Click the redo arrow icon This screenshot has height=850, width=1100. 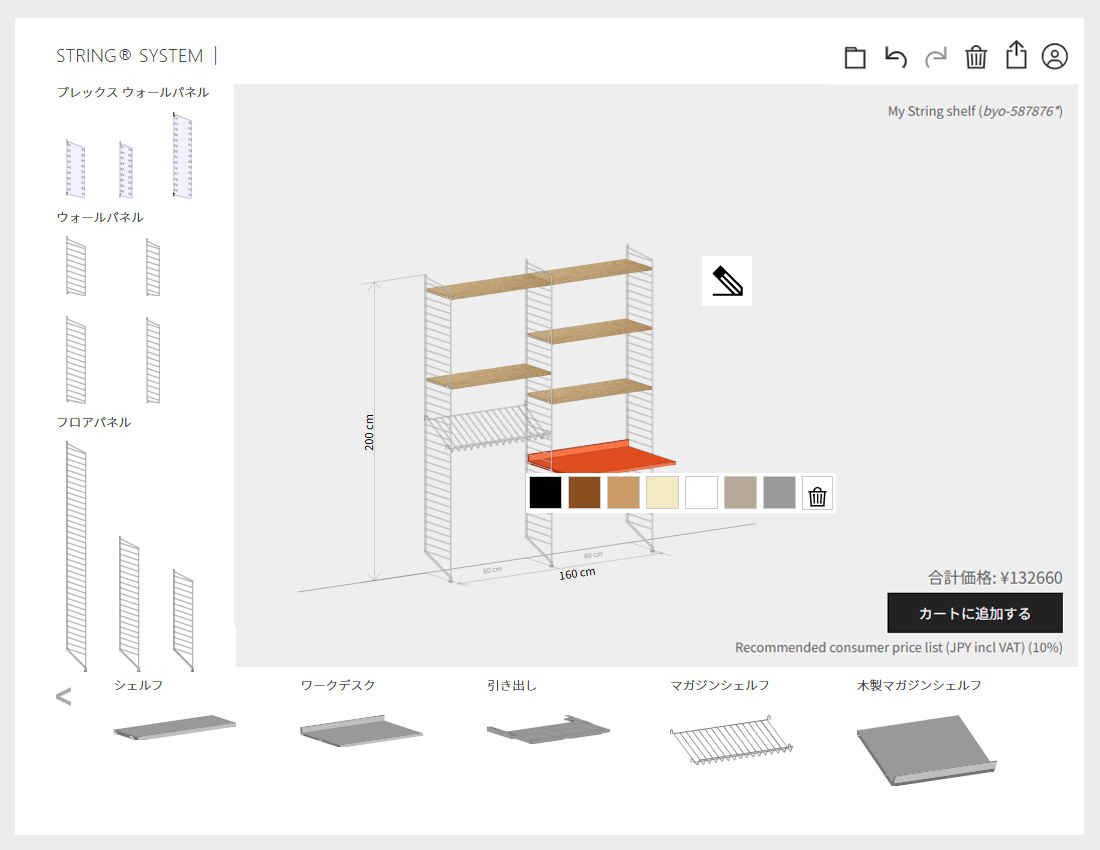[x=936, y=57]
